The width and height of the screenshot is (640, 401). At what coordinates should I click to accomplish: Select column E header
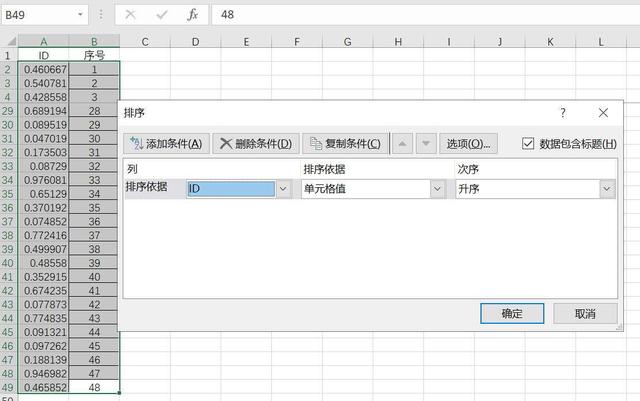point(246,42)
